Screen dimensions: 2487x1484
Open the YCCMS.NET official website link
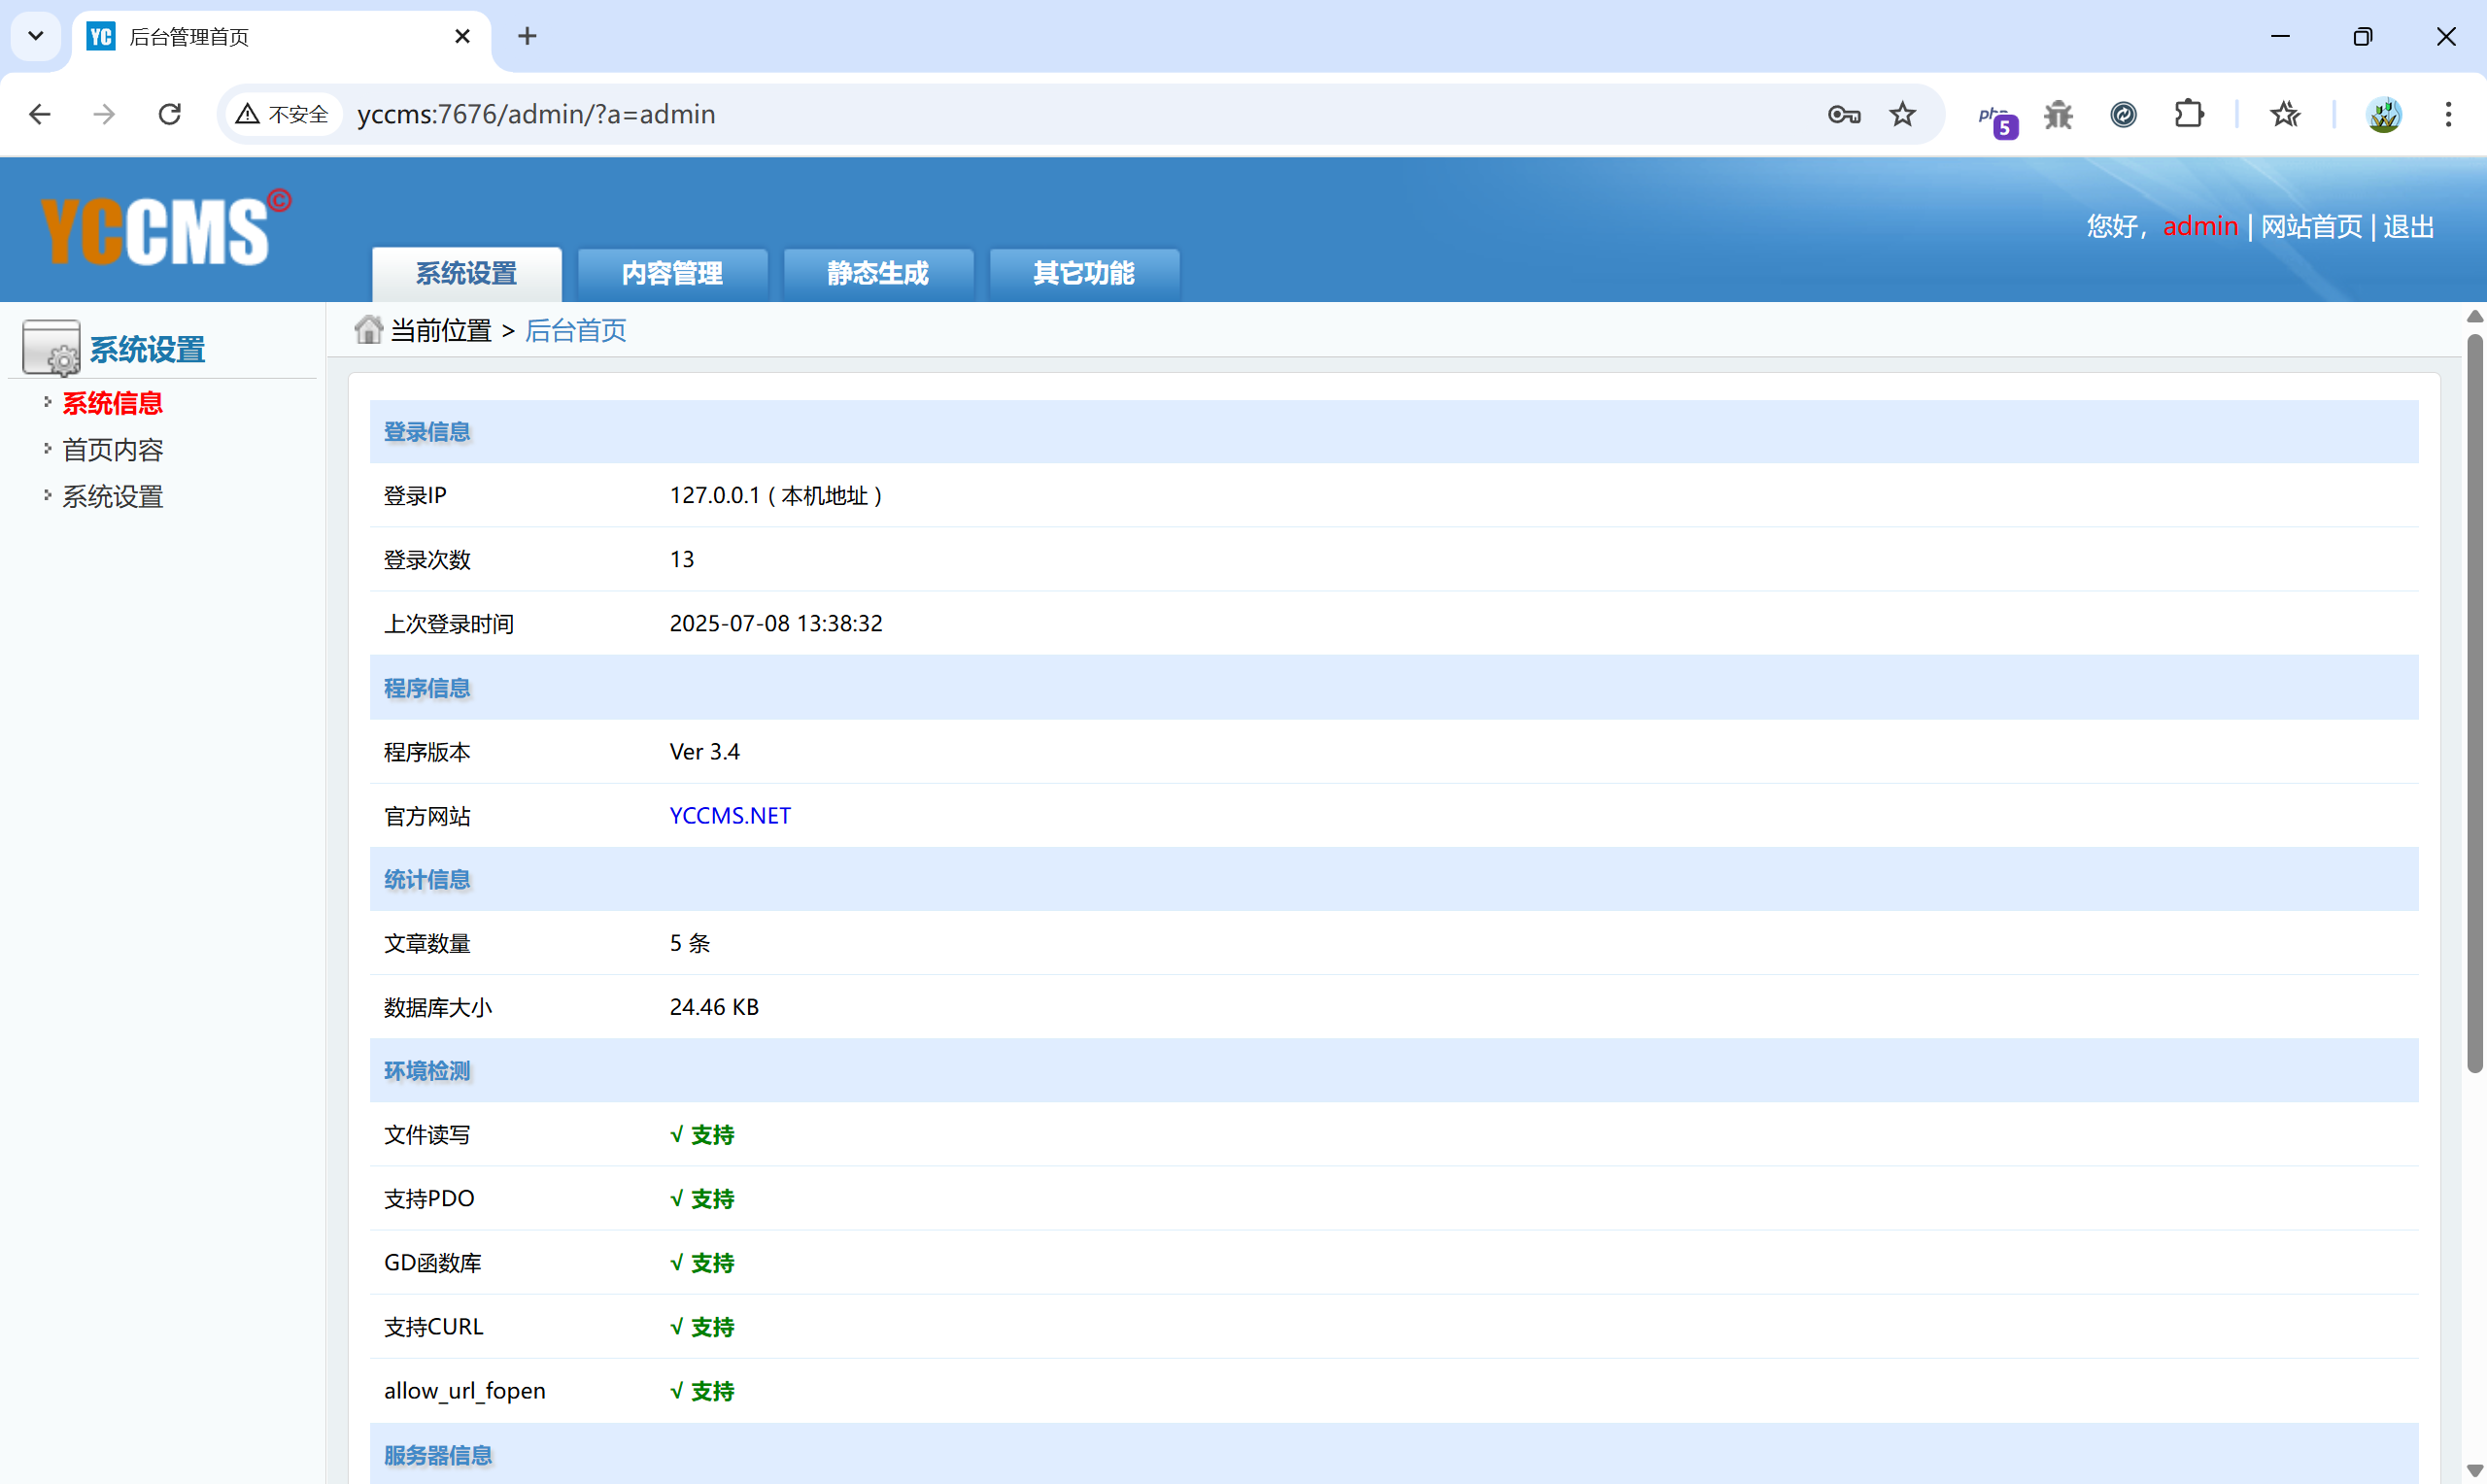[730, 815]
